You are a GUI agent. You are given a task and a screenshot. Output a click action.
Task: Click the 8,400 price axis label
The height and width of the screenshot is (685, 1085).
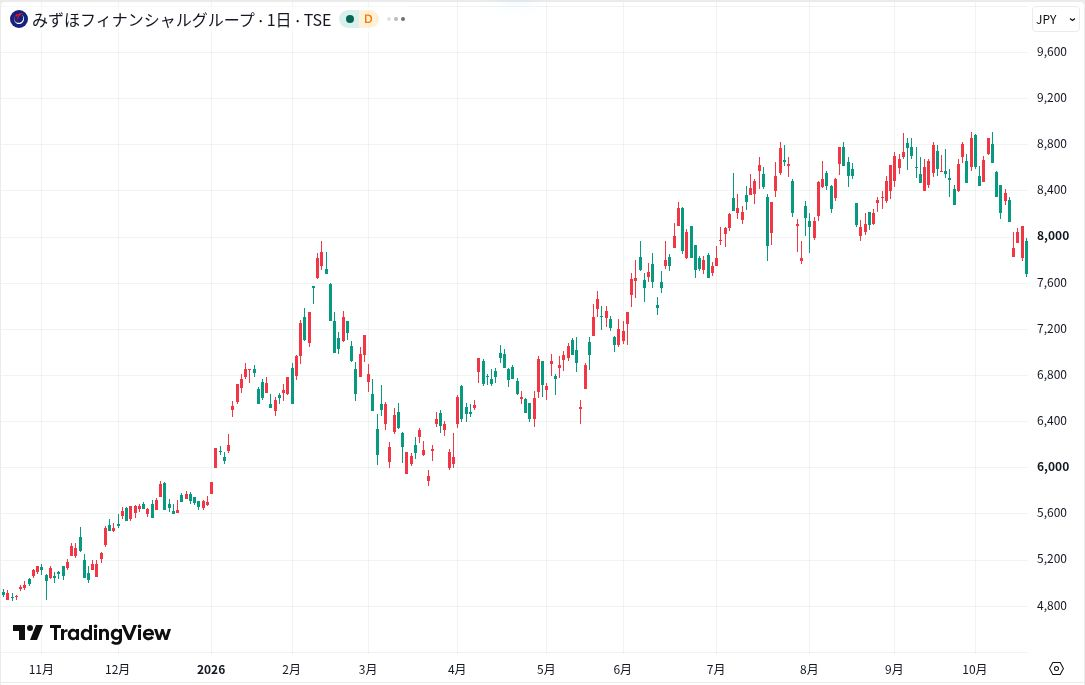[x=1052, y=190]
